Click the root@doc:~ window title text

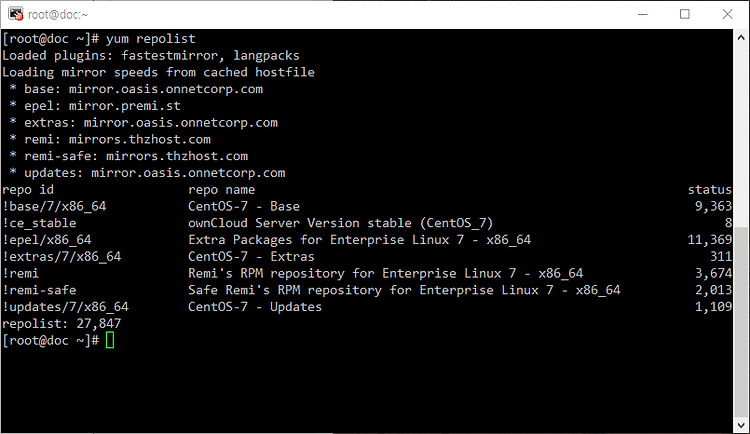pyautogui.click(x=58, y=14)
